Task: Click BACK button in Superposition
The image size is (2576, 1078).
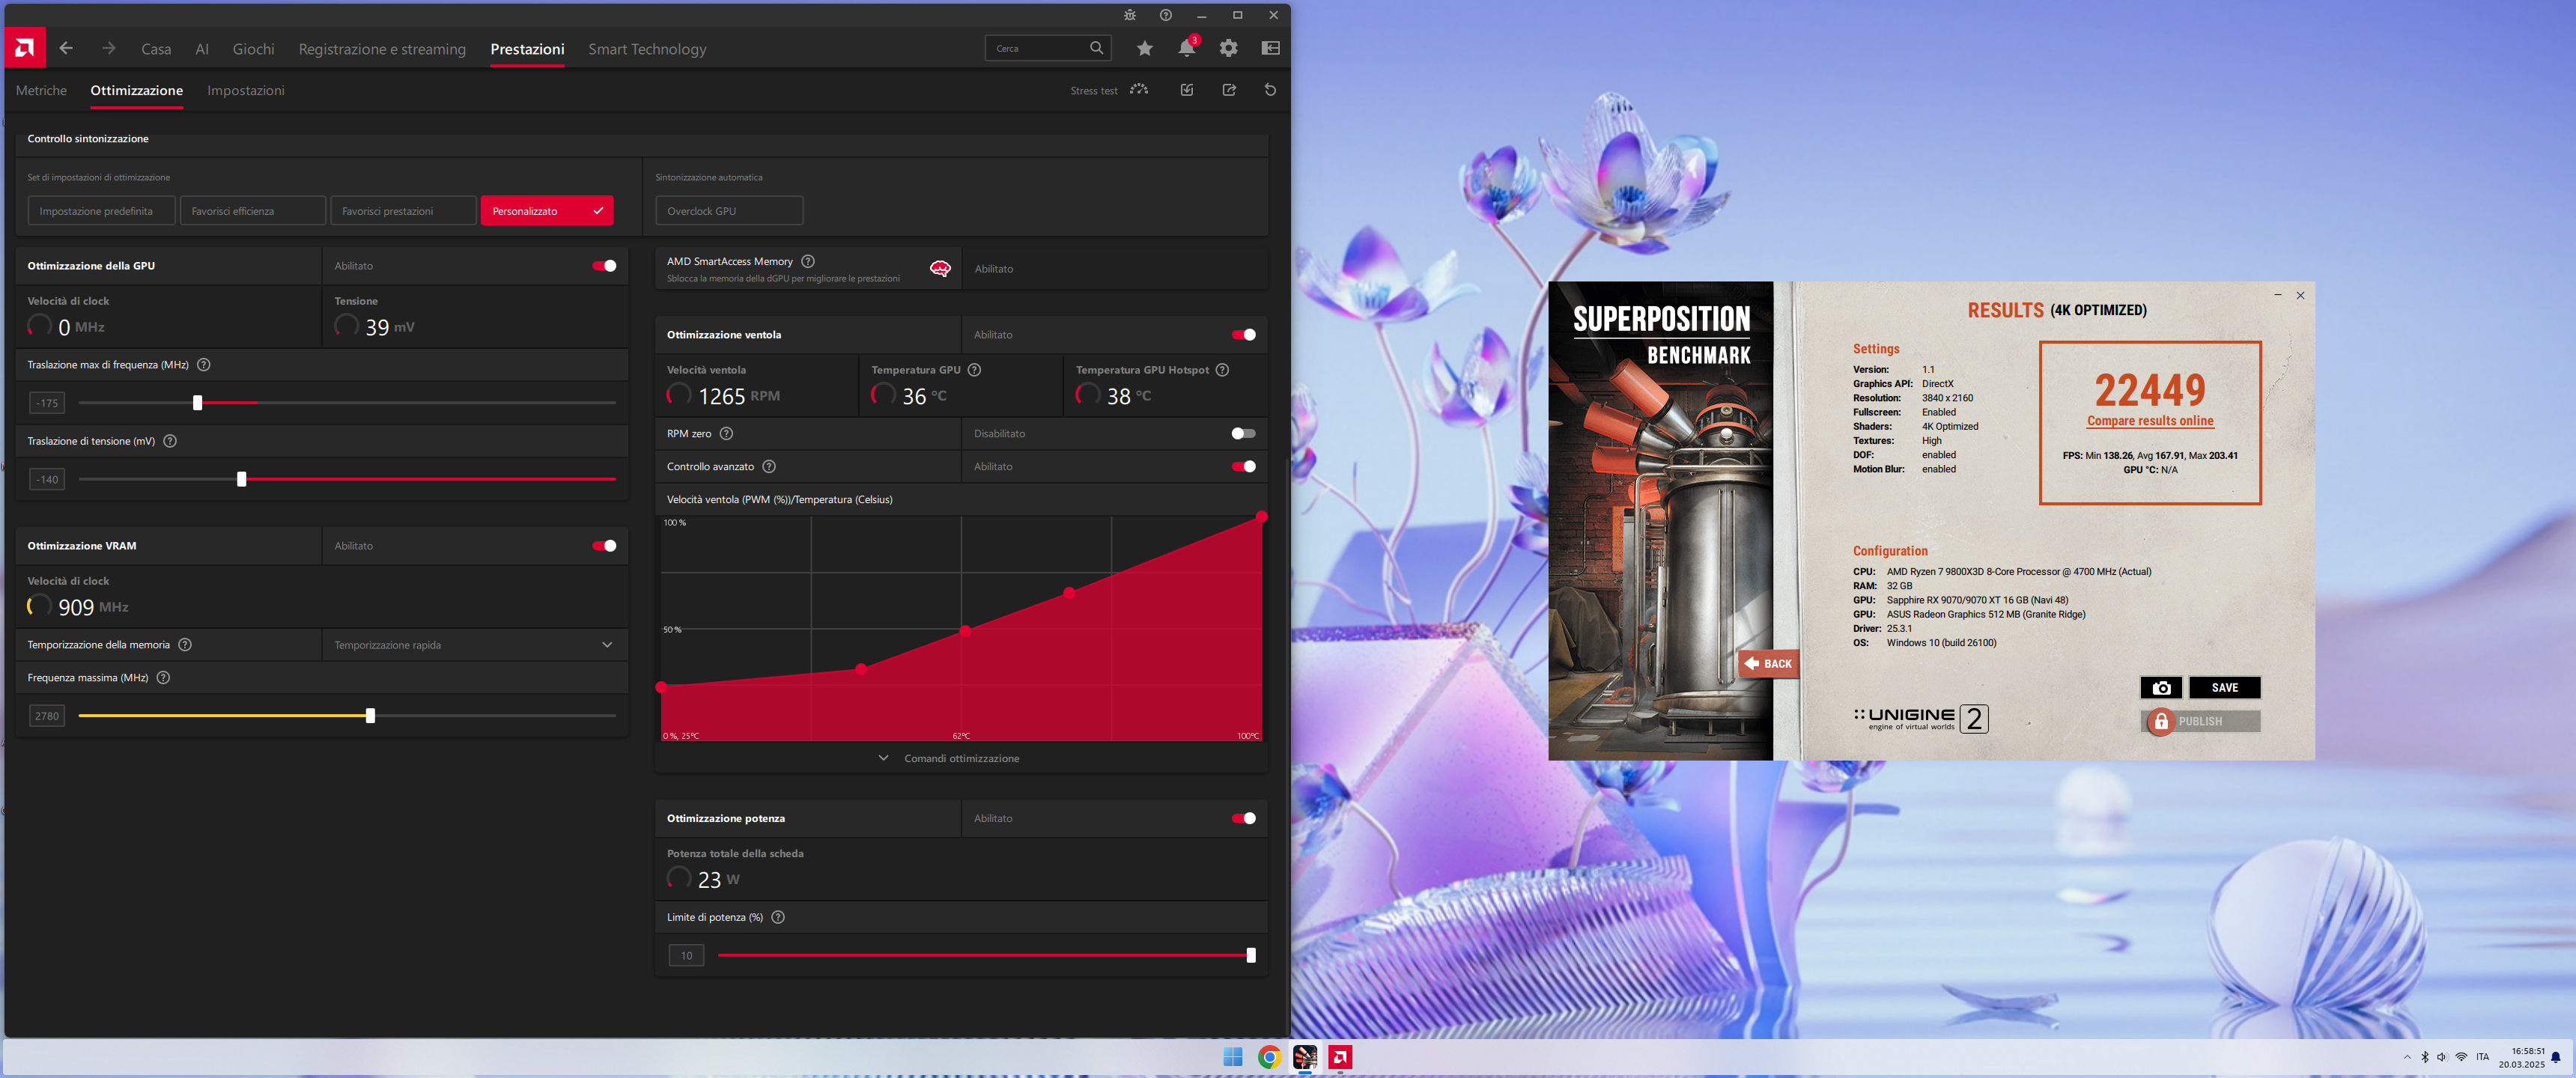Action: (x=1768, y=664)
